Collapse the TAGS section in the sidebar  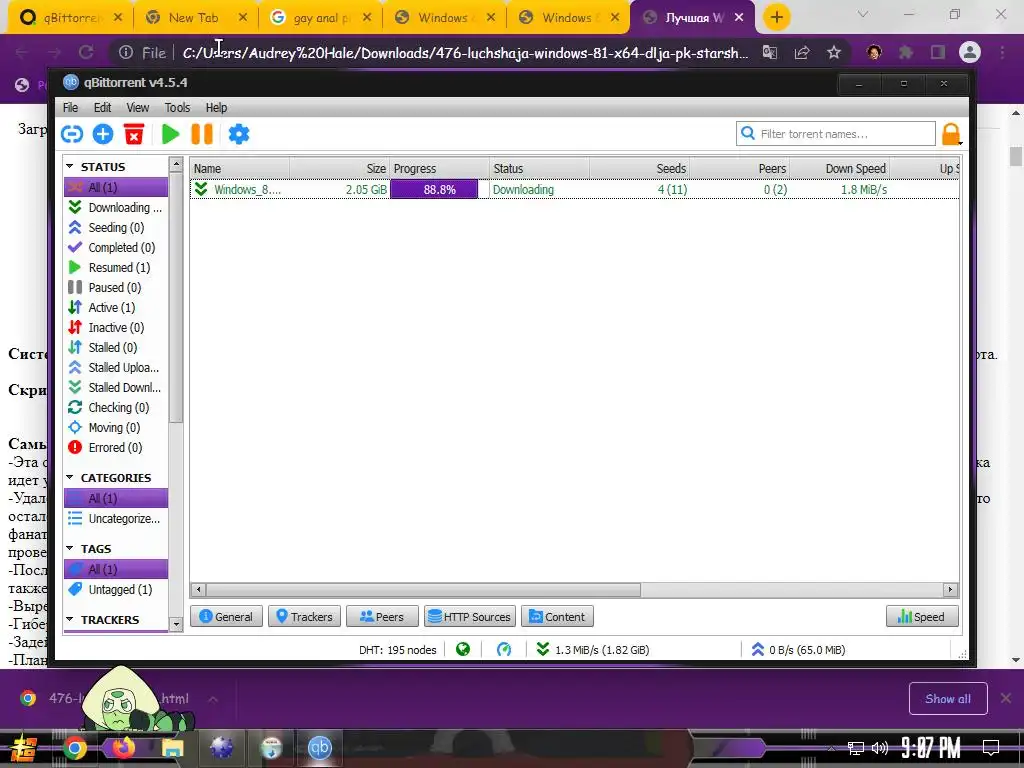click(70, 549)
